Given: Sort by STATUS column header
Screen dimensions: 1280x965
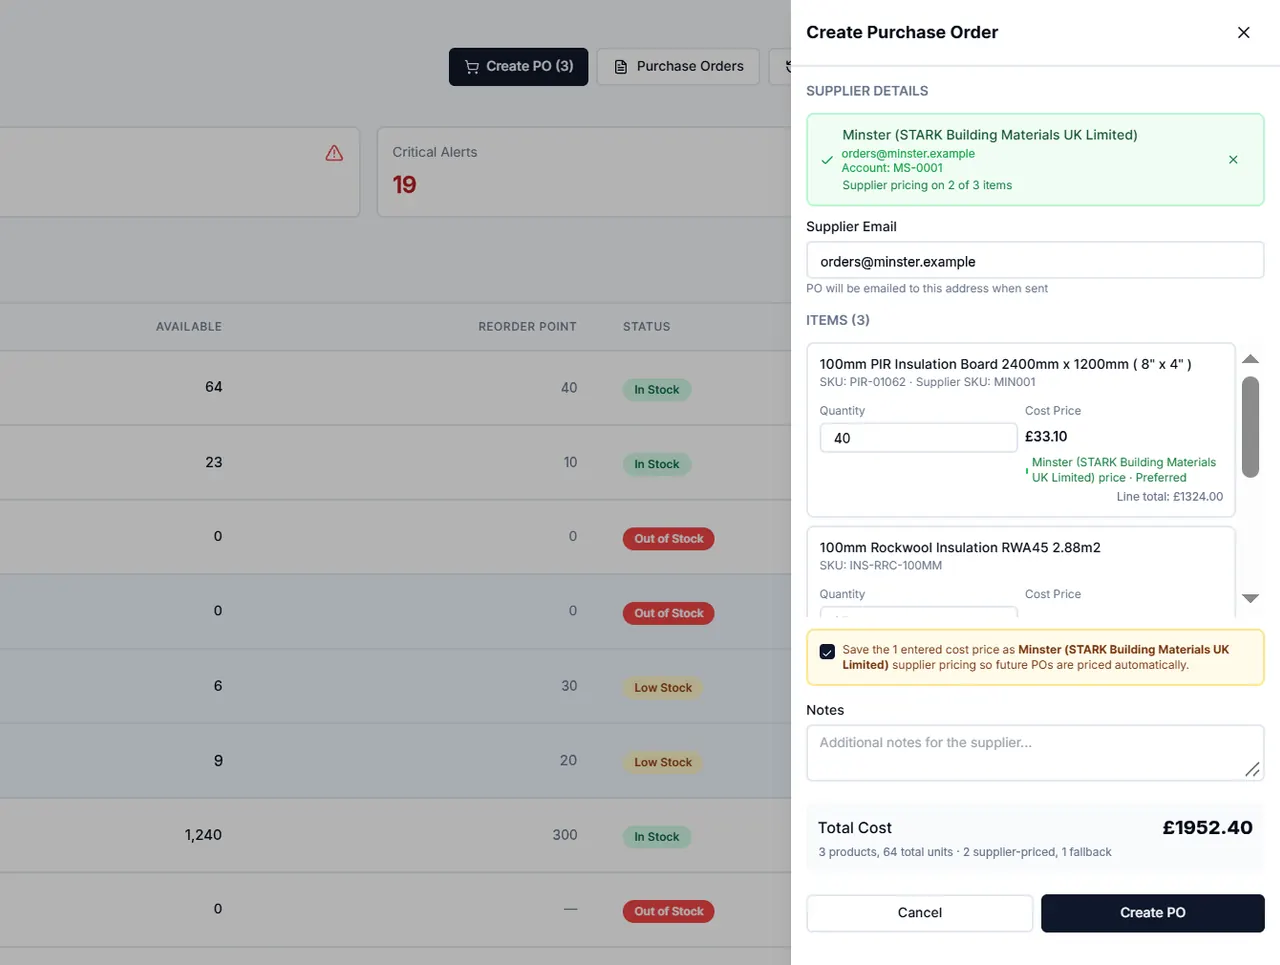Looking at the screenshot, I should pyautogui.click(x=646, y=327).
